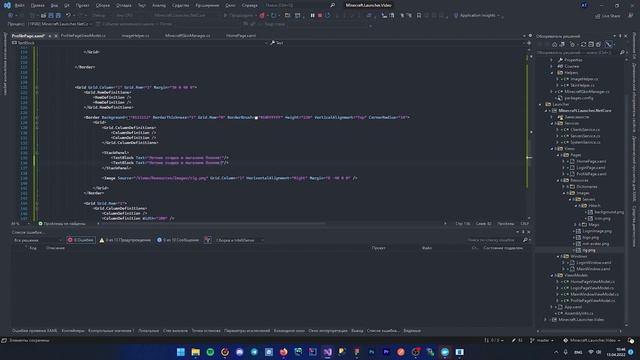Viewport: 640px width, 360px height.
Task: Open Windows Start menu
Action: tap(180, 352)
